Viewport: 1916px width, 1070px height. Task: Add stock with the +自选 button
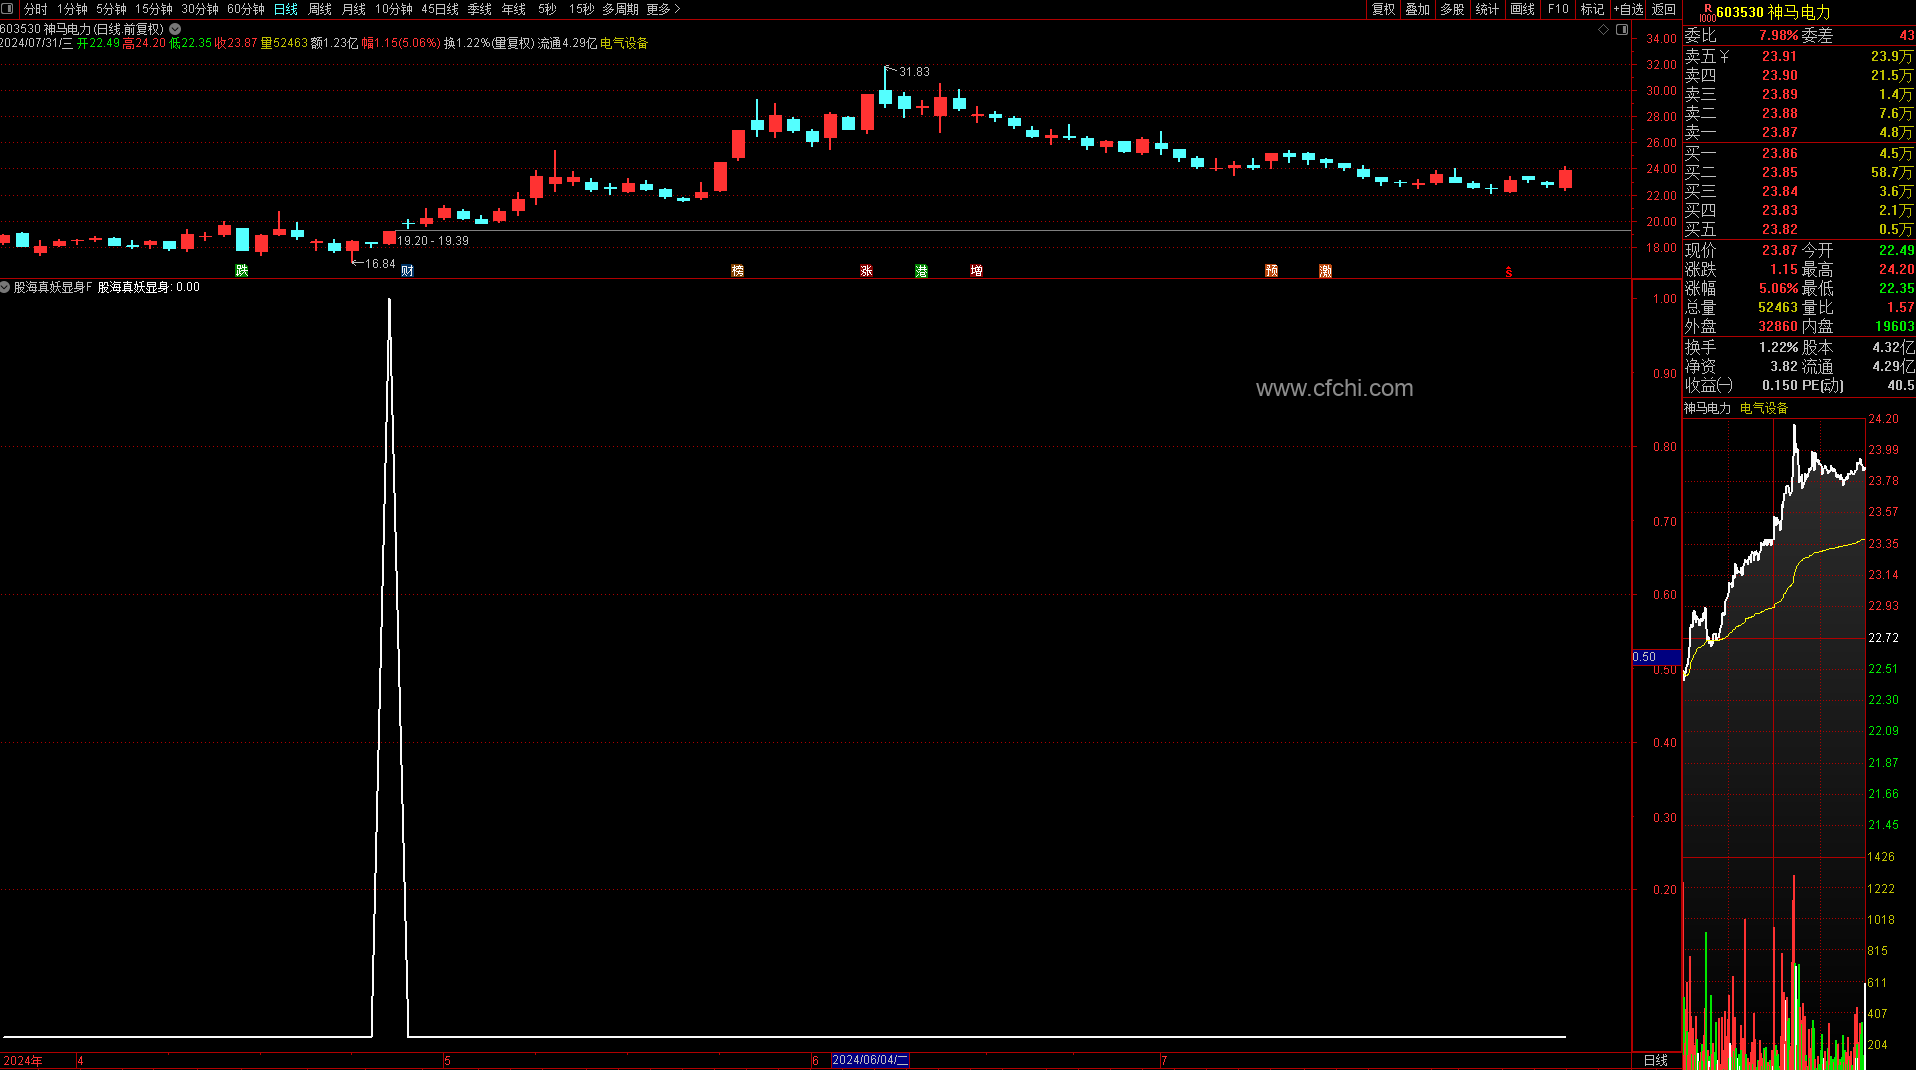(1629, 9)
